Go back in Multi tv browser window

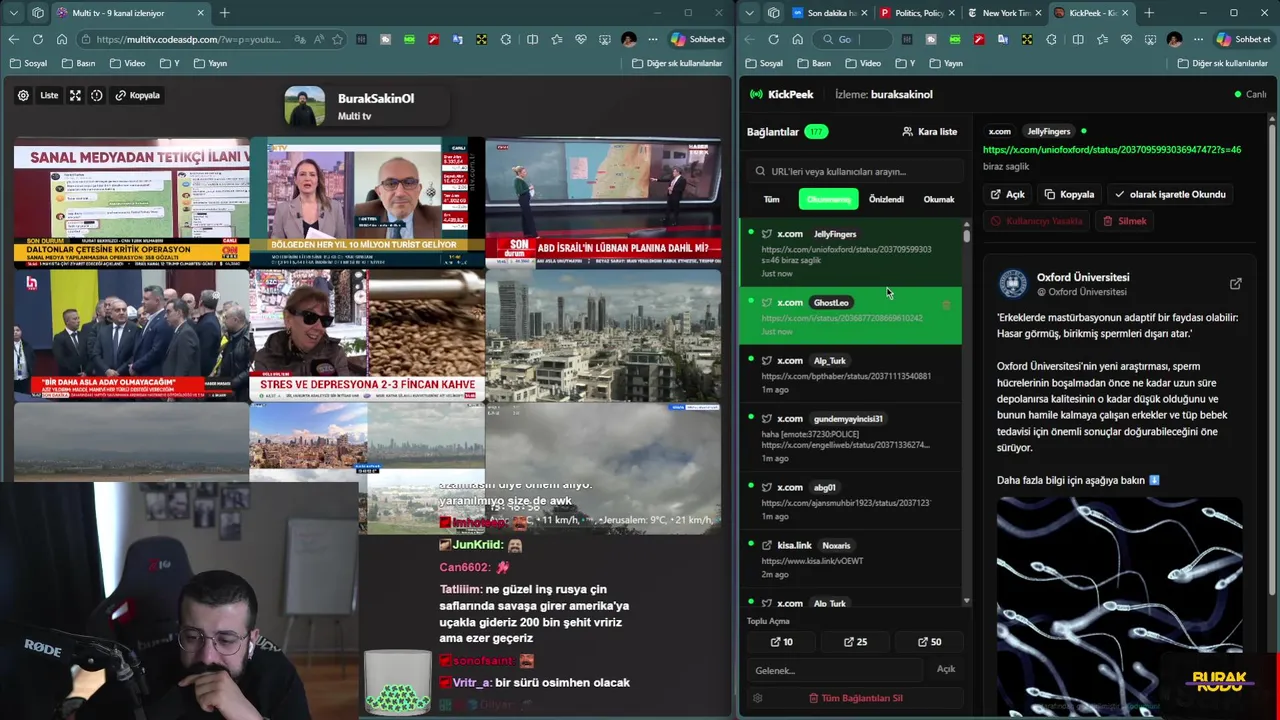(x=14, y=39)
